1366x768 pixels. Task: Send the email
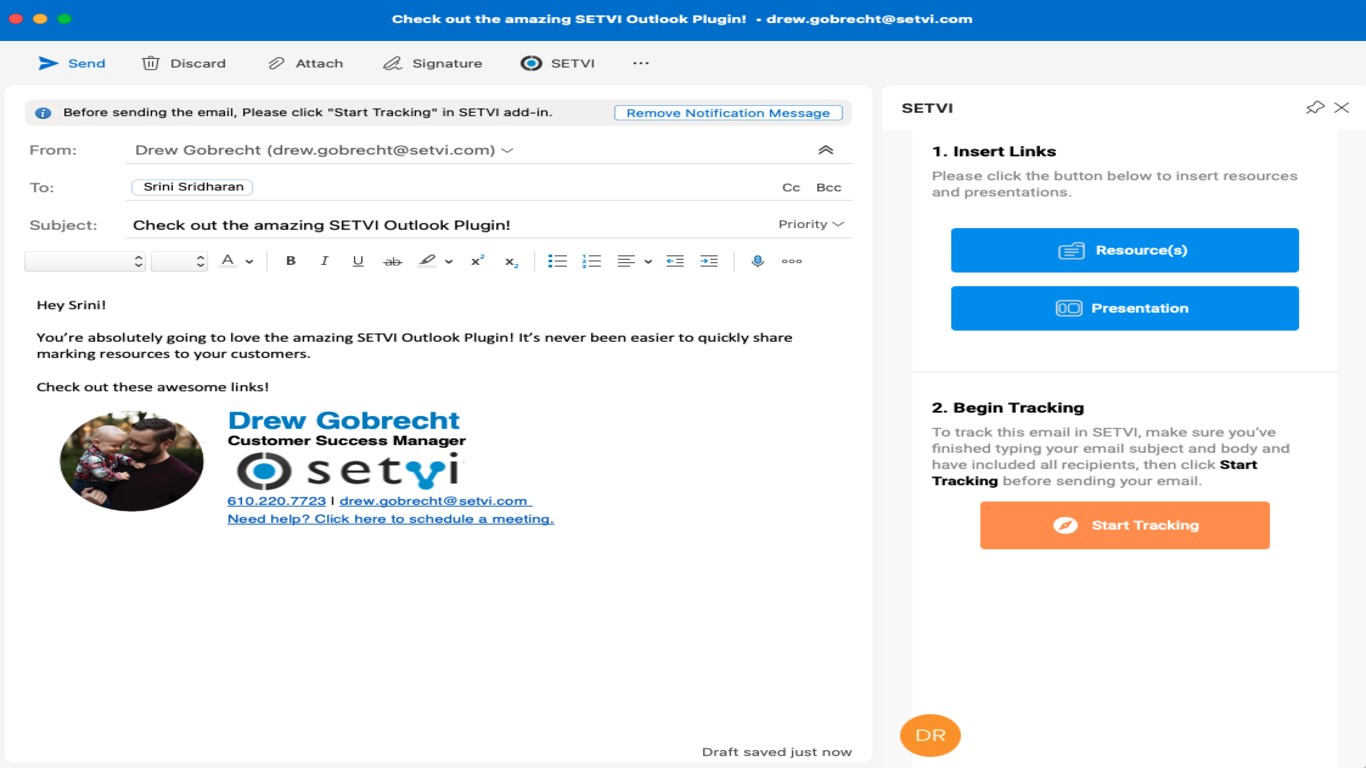click(x=71, y=63)
